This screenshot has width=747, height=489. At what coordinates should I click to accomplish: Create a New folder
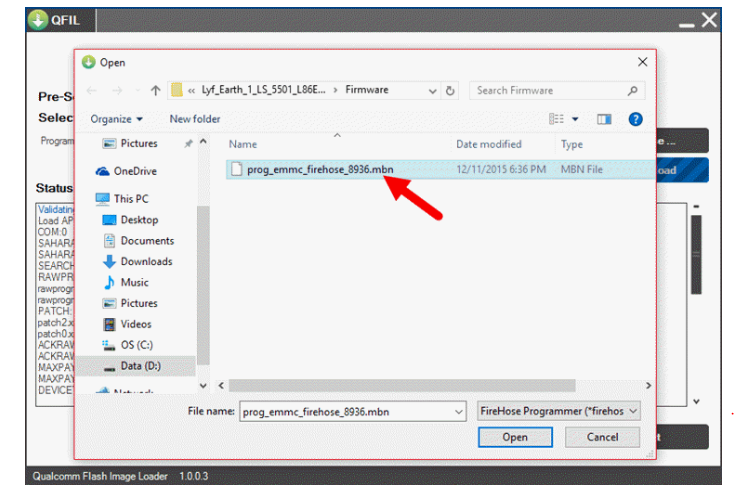[x=195, y=119]
